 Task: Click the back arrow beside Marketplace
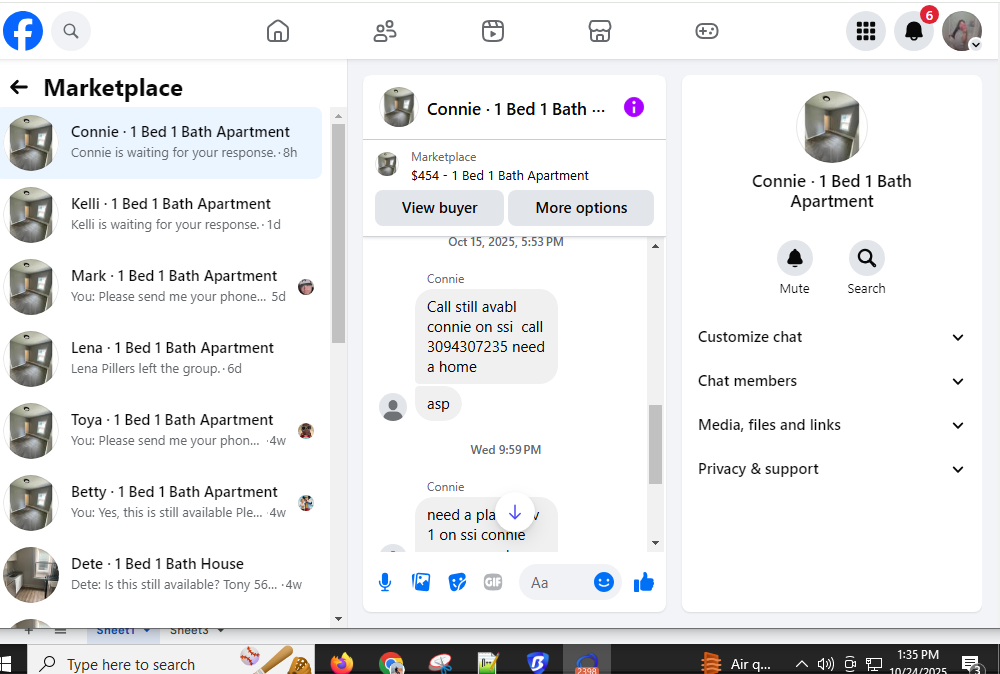pos(19,87)
